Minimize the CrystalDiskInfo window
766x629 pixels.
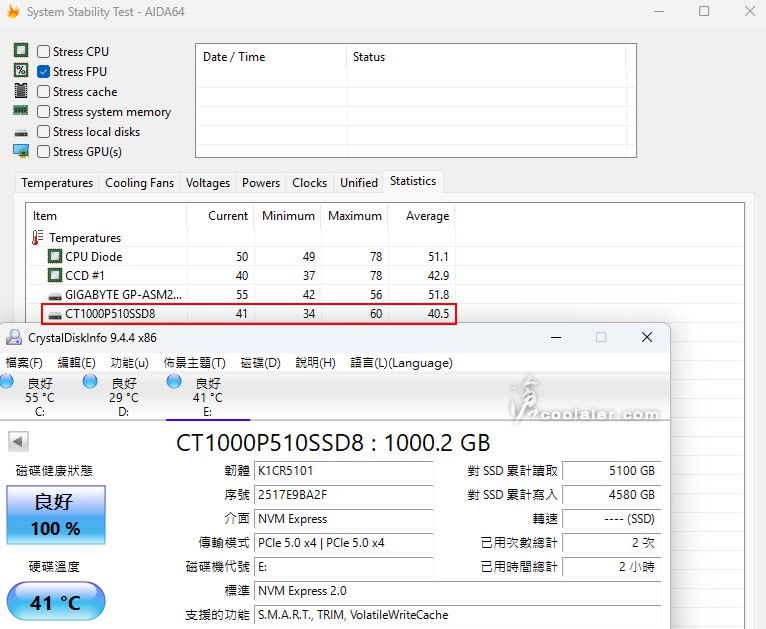(x=556, y=337)
